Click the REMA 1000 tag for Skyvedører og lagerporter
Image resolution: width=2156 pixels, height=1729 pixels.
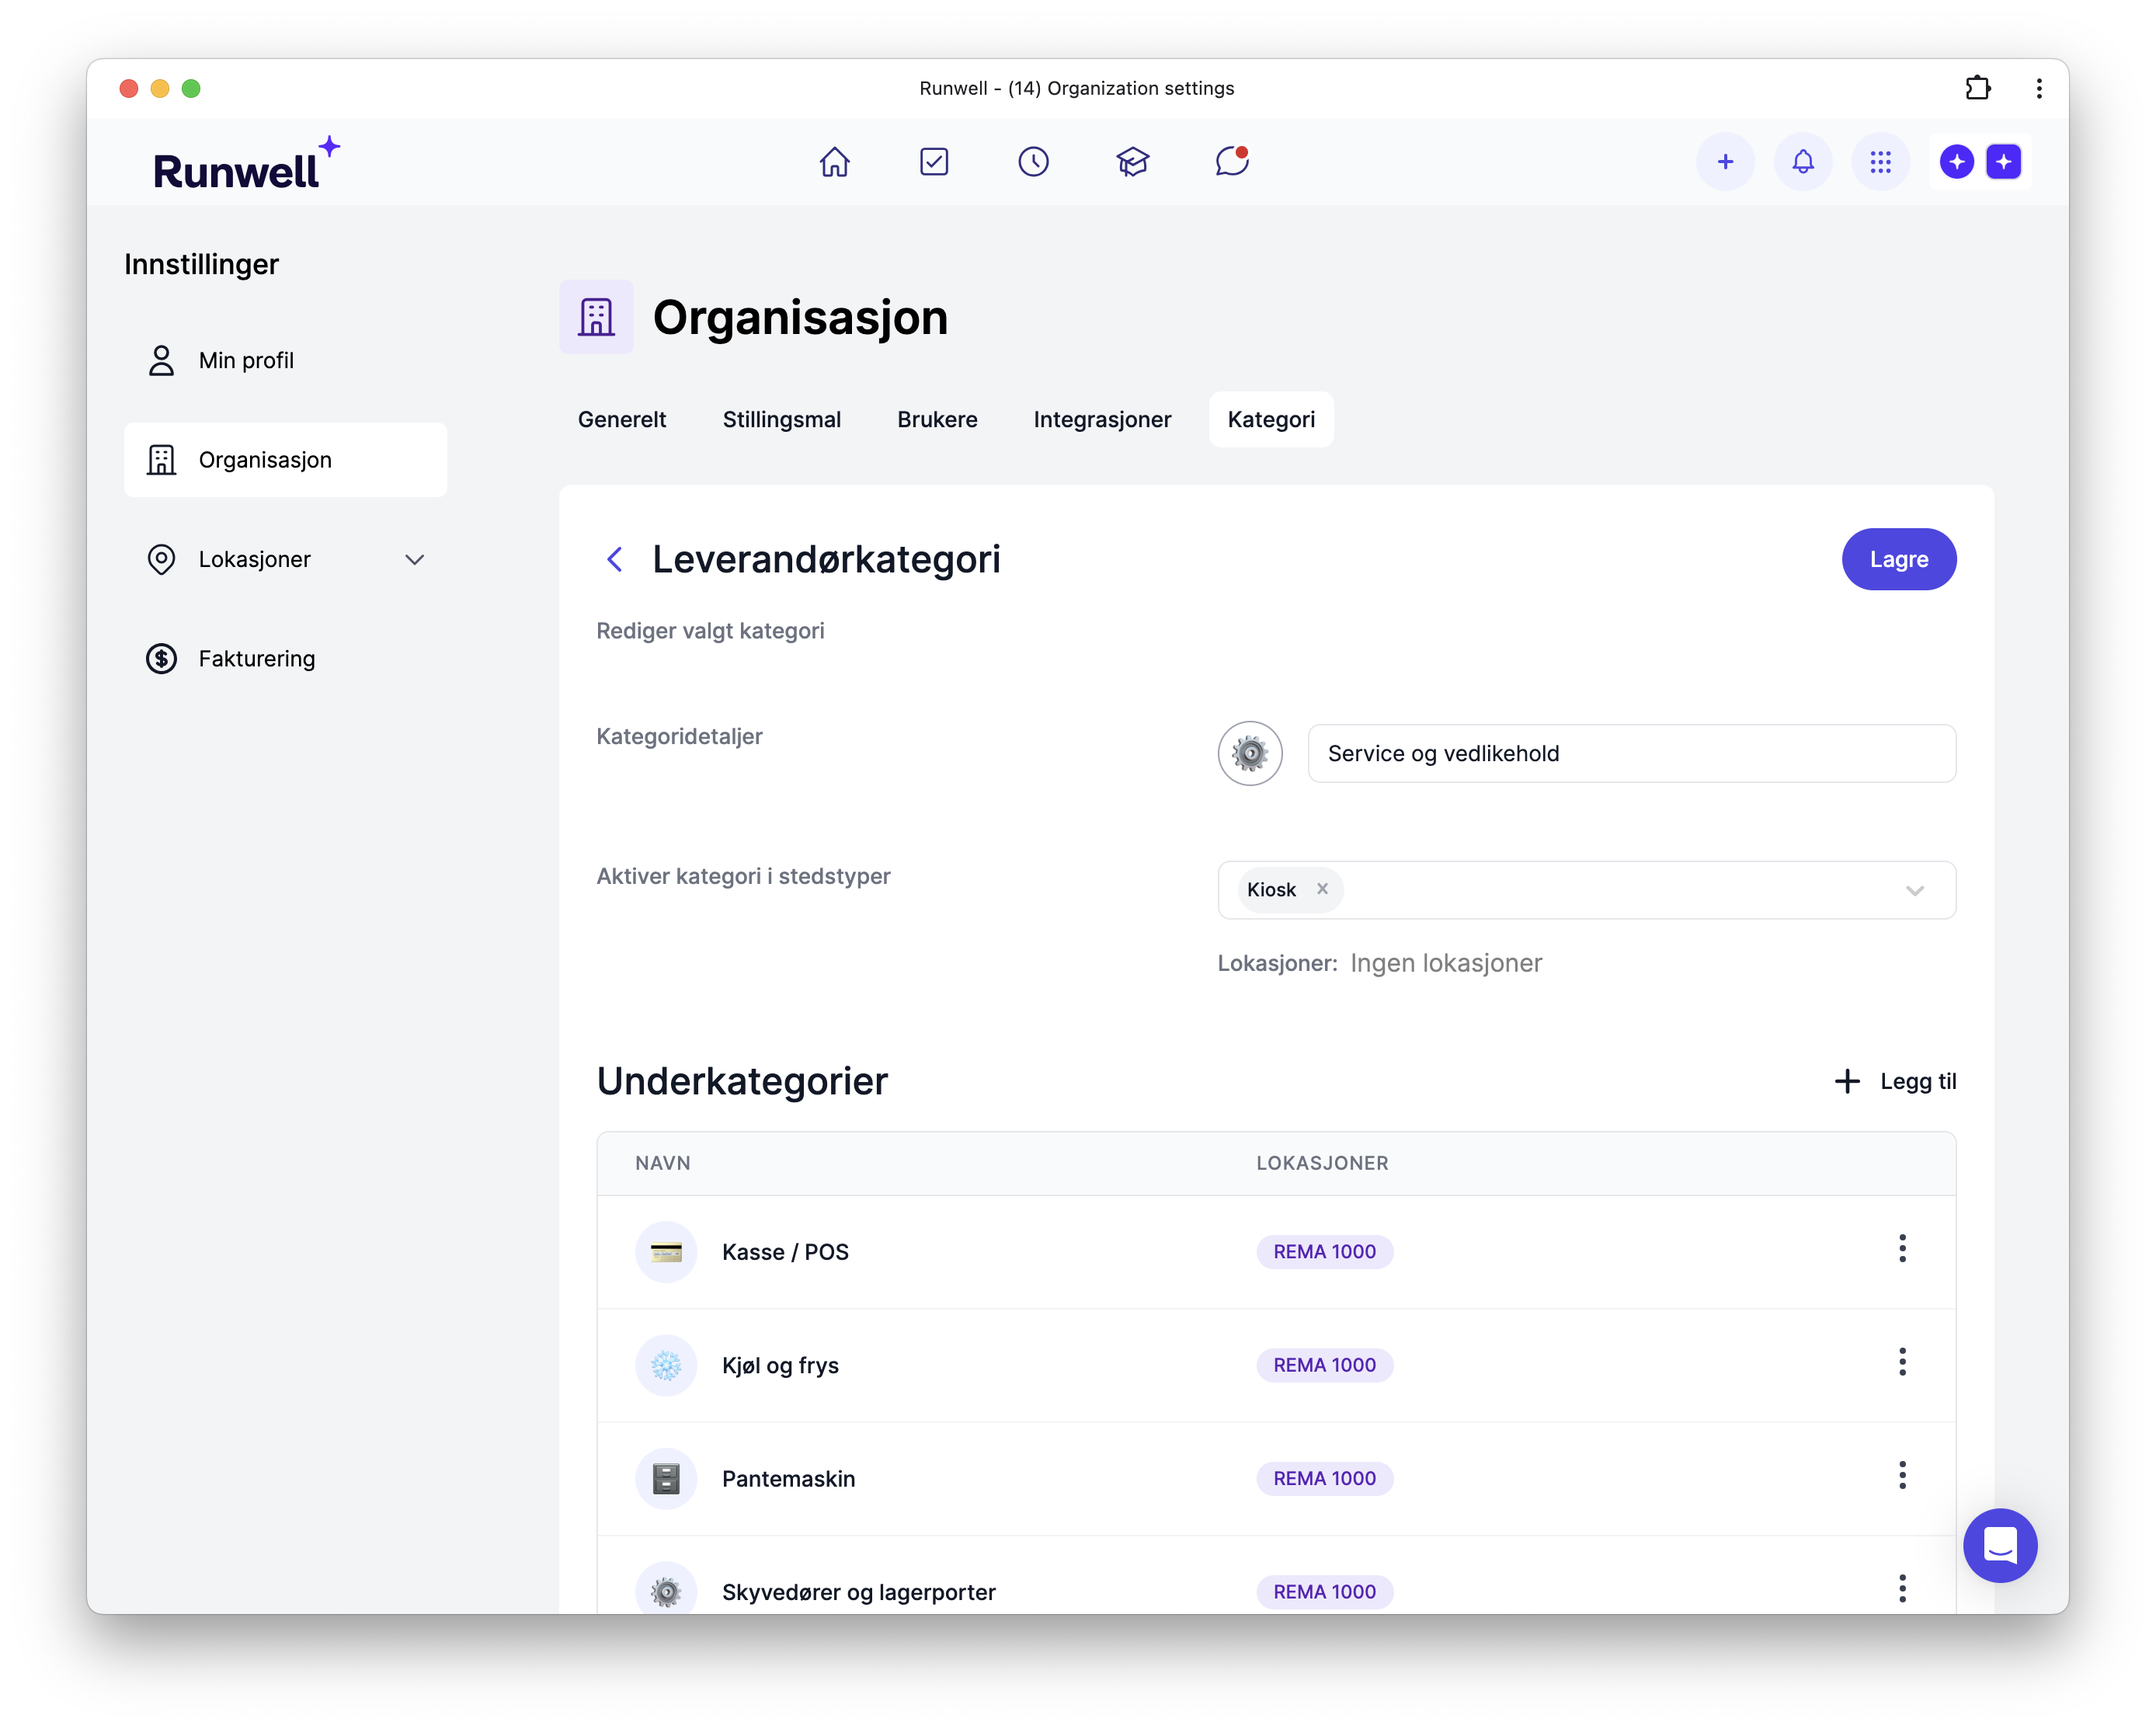point(1324,1591)
